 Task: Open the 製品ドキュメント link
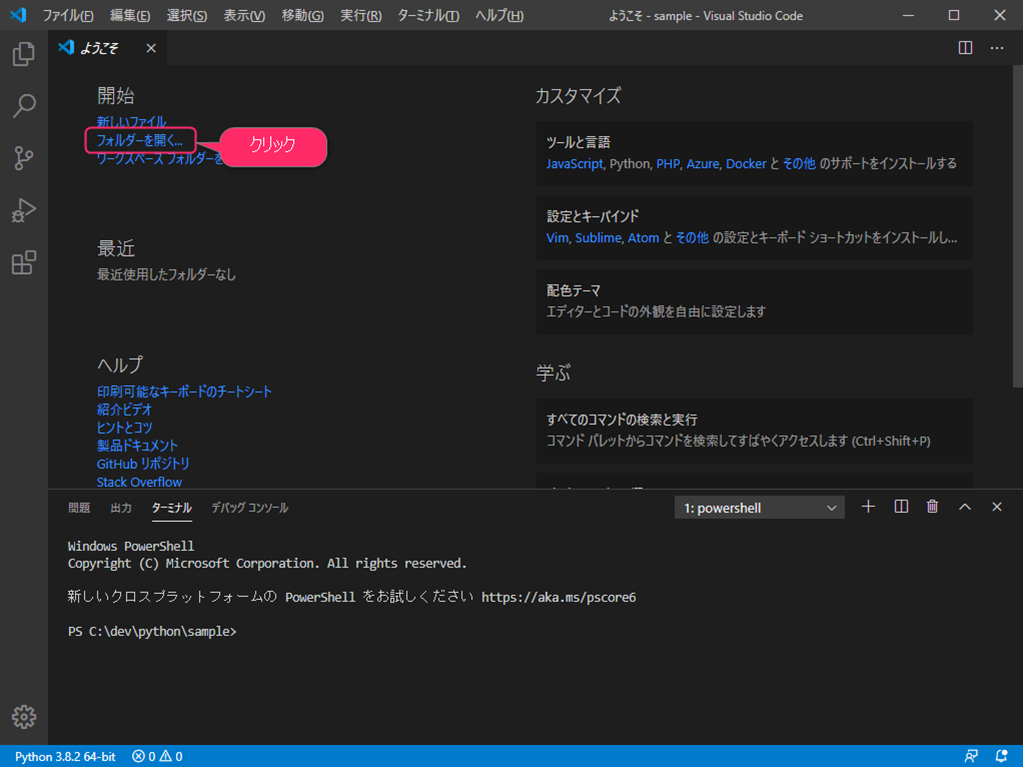pyautogui.click(x=137, y=445)
